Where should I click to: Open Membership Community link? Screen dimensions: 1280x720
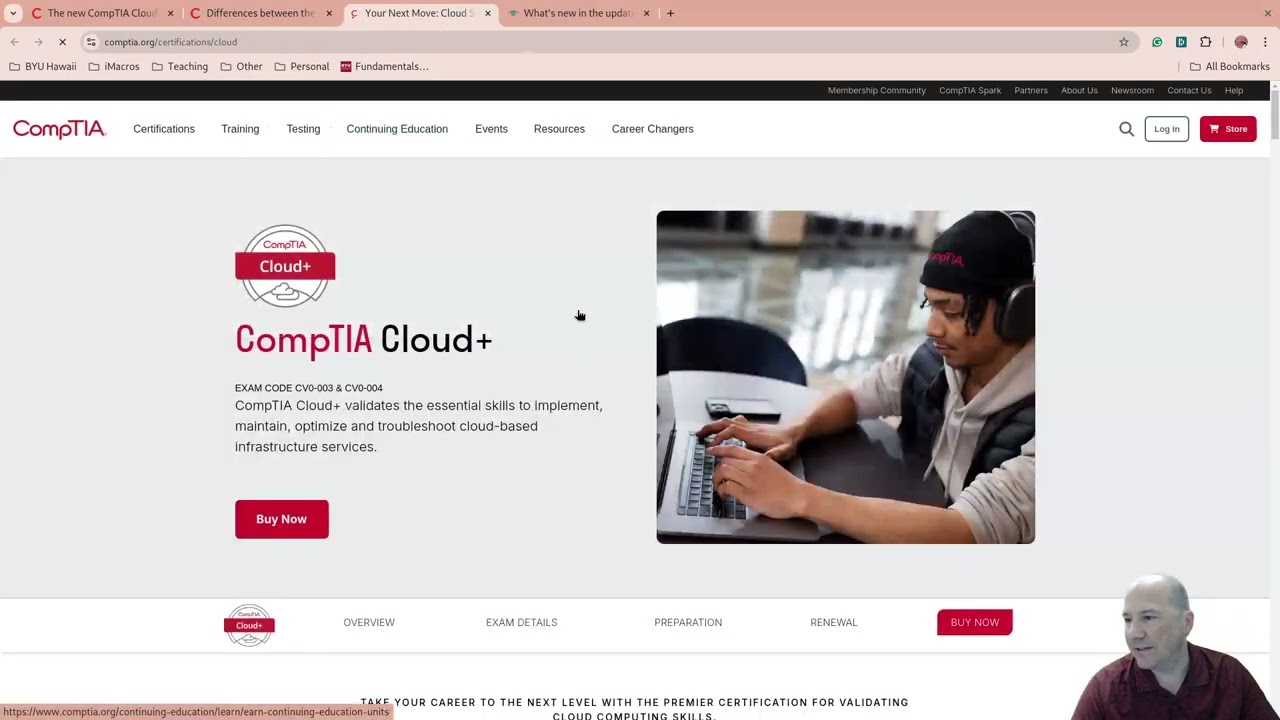pyautogui.click(x=876, y=90)
